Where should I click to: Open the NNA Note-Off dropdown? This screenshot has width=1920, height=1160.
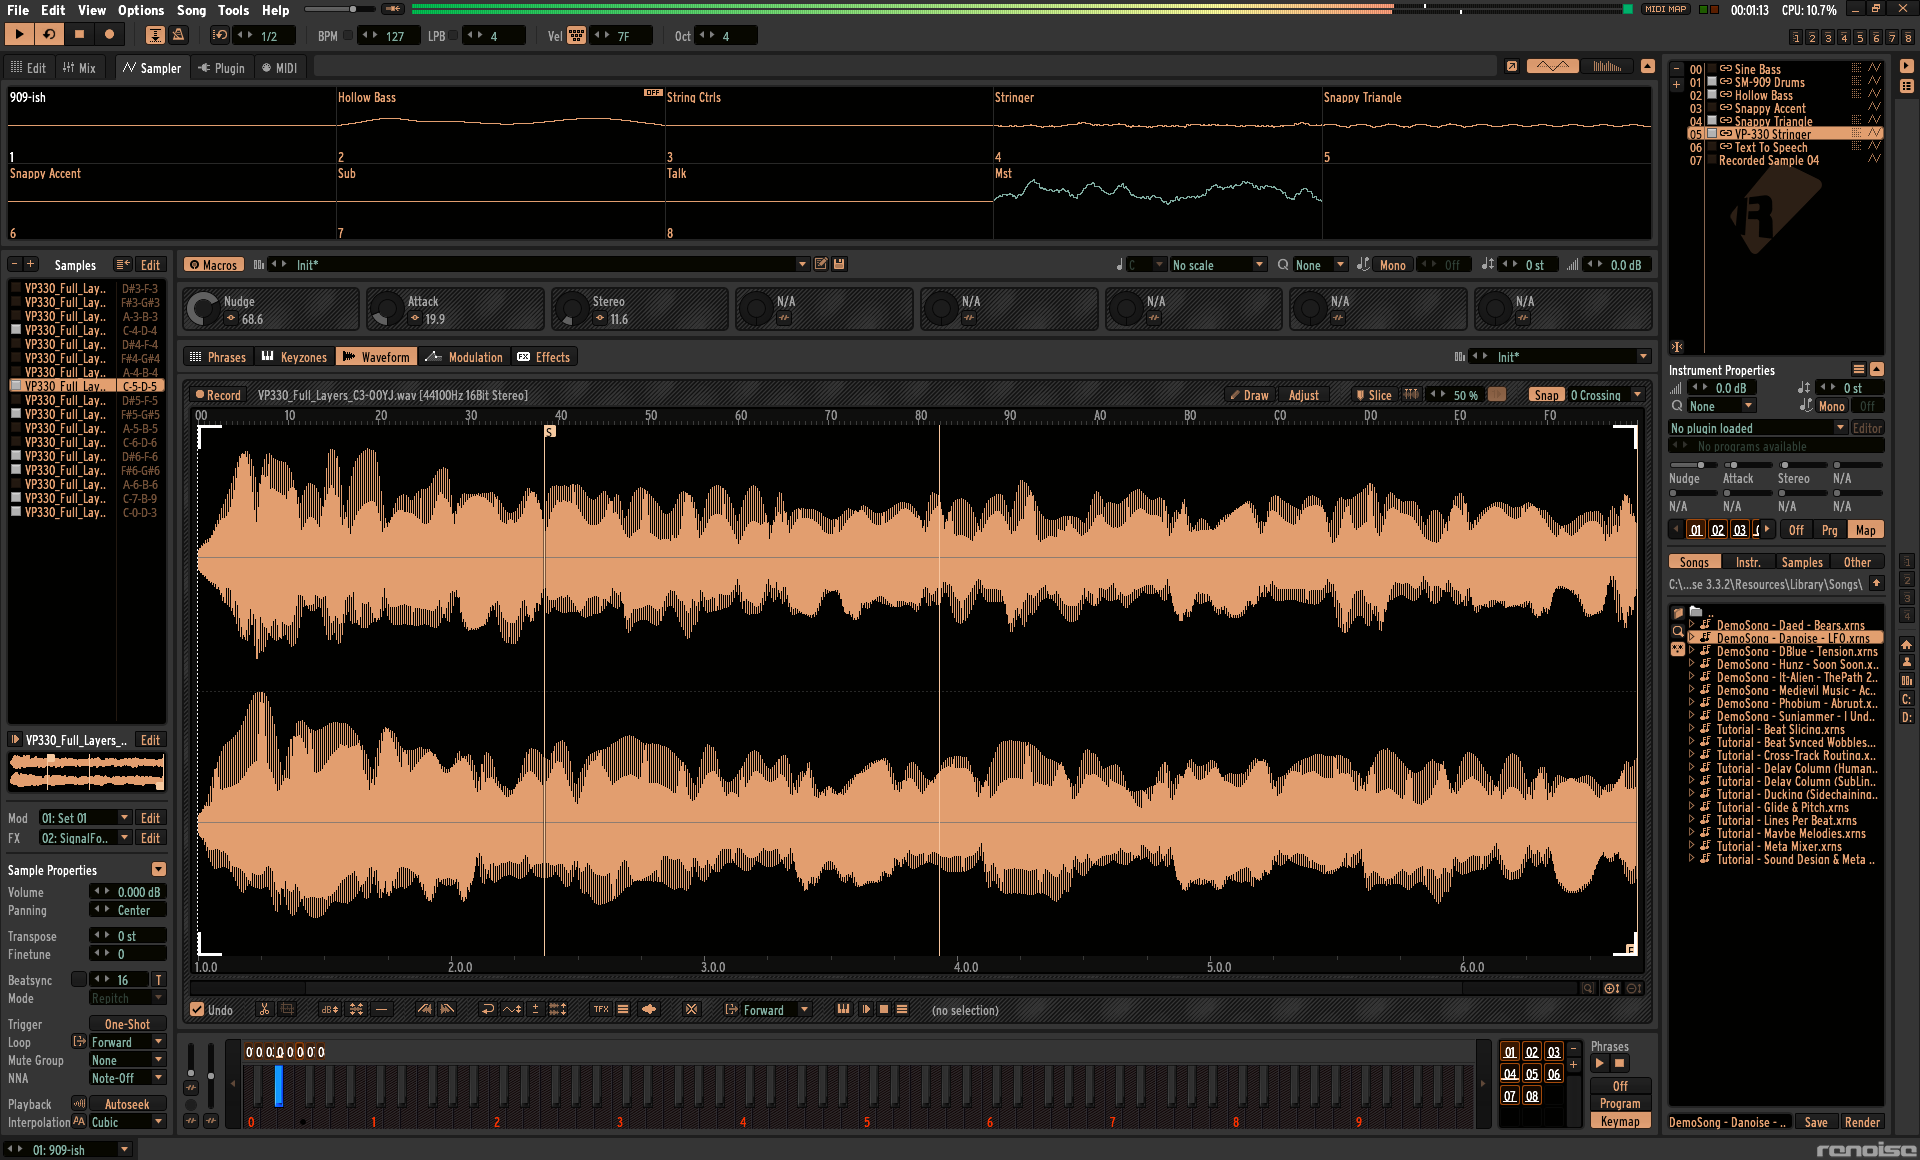pos(127,1078)
